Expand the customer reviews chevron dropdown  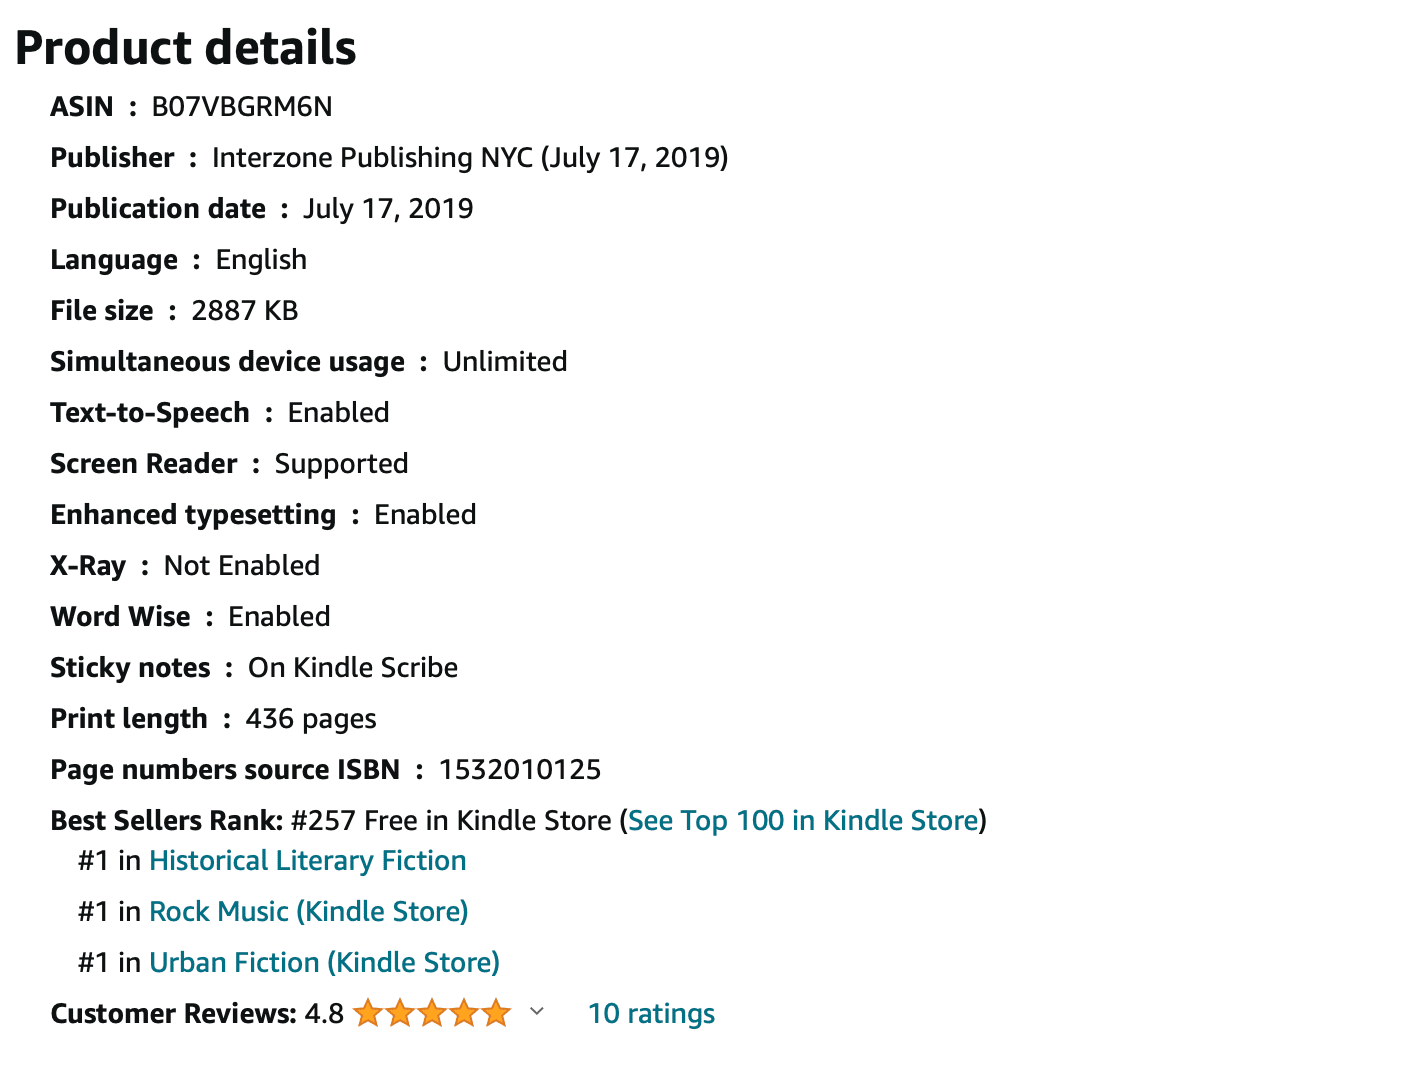[x=537, y=1012]
